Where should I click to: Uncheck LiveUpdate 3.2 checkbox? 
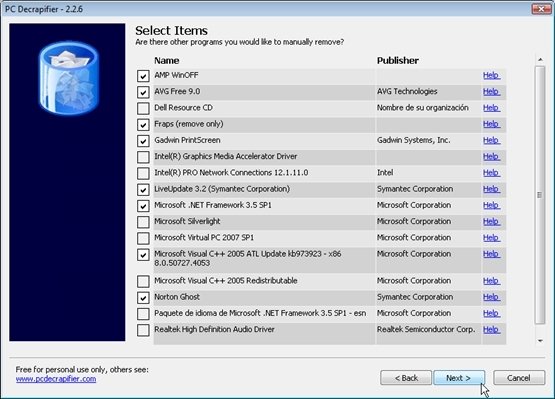(x=143, y=189)
